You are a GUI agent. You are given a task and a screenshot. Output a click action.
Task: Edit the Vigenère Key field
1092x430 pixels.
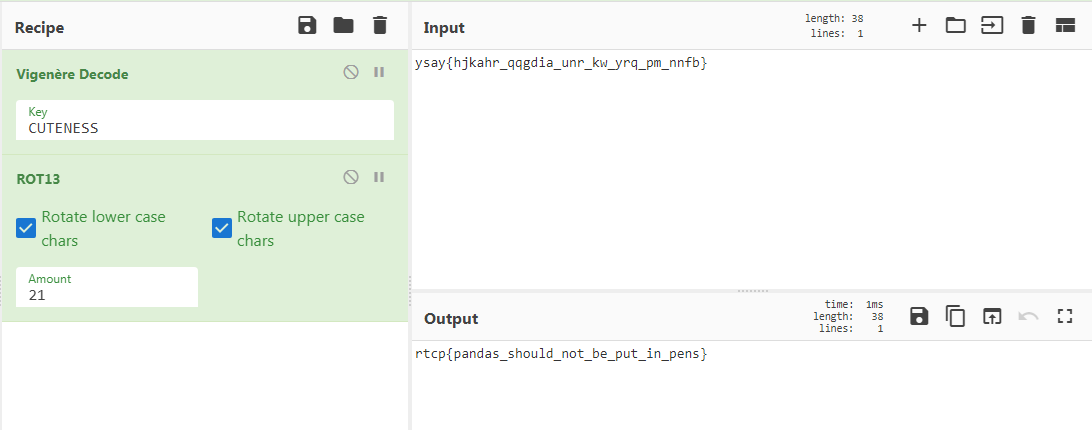coord(205,120)
